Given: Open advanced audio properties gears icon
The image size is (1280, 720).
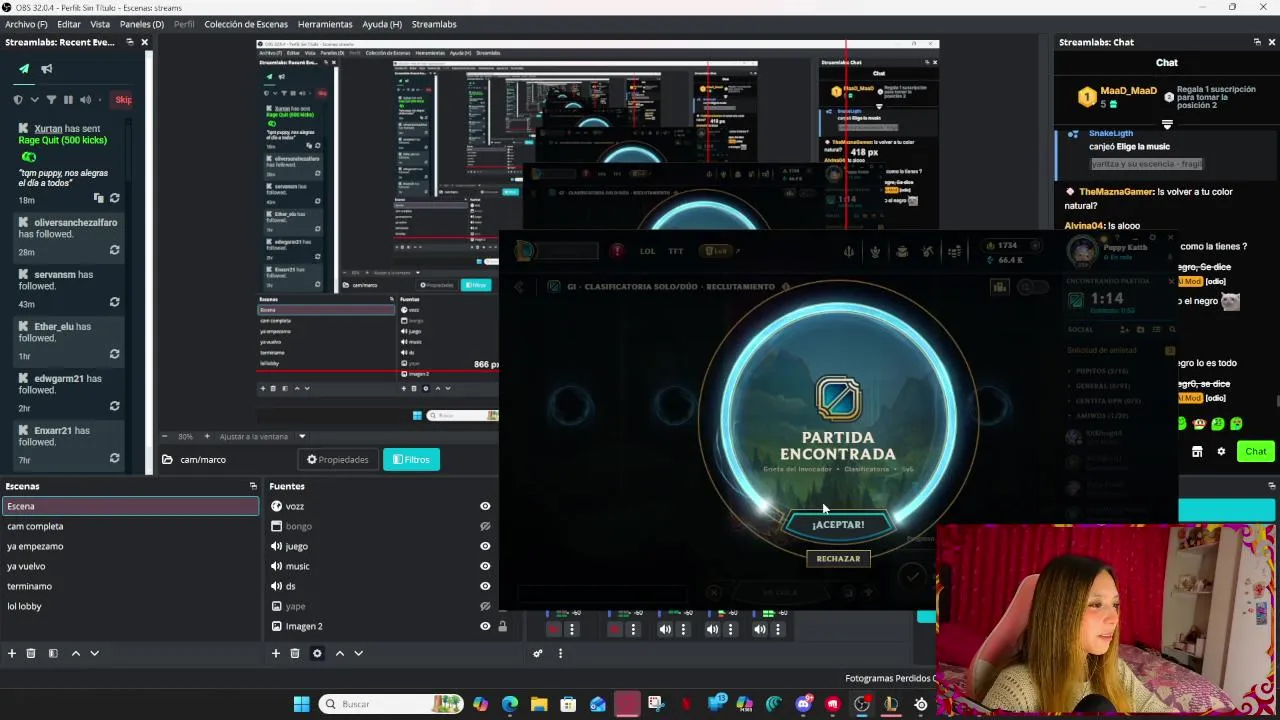Looking at the screenshot, I should (x=538, y=653).
